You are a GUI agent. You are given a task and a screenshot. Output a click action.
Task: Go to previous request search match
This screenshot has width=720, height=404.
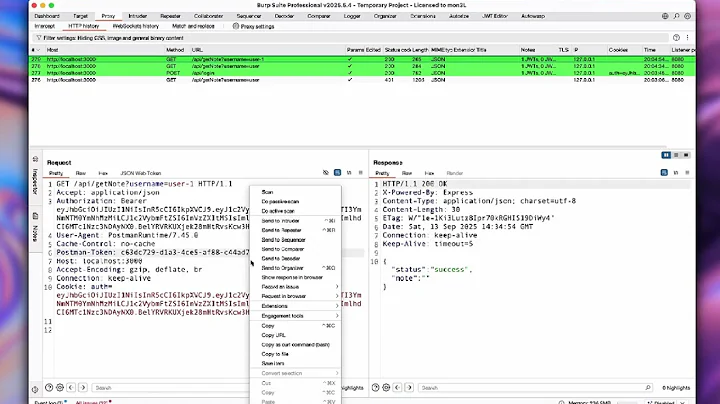click(71, 387)
